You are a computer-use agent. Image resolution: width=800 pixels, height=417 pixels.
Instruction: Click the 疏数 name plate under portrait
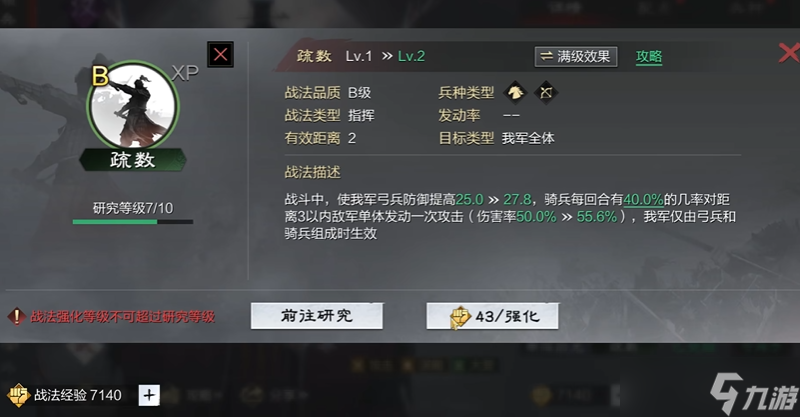click(x=133, y=160)
